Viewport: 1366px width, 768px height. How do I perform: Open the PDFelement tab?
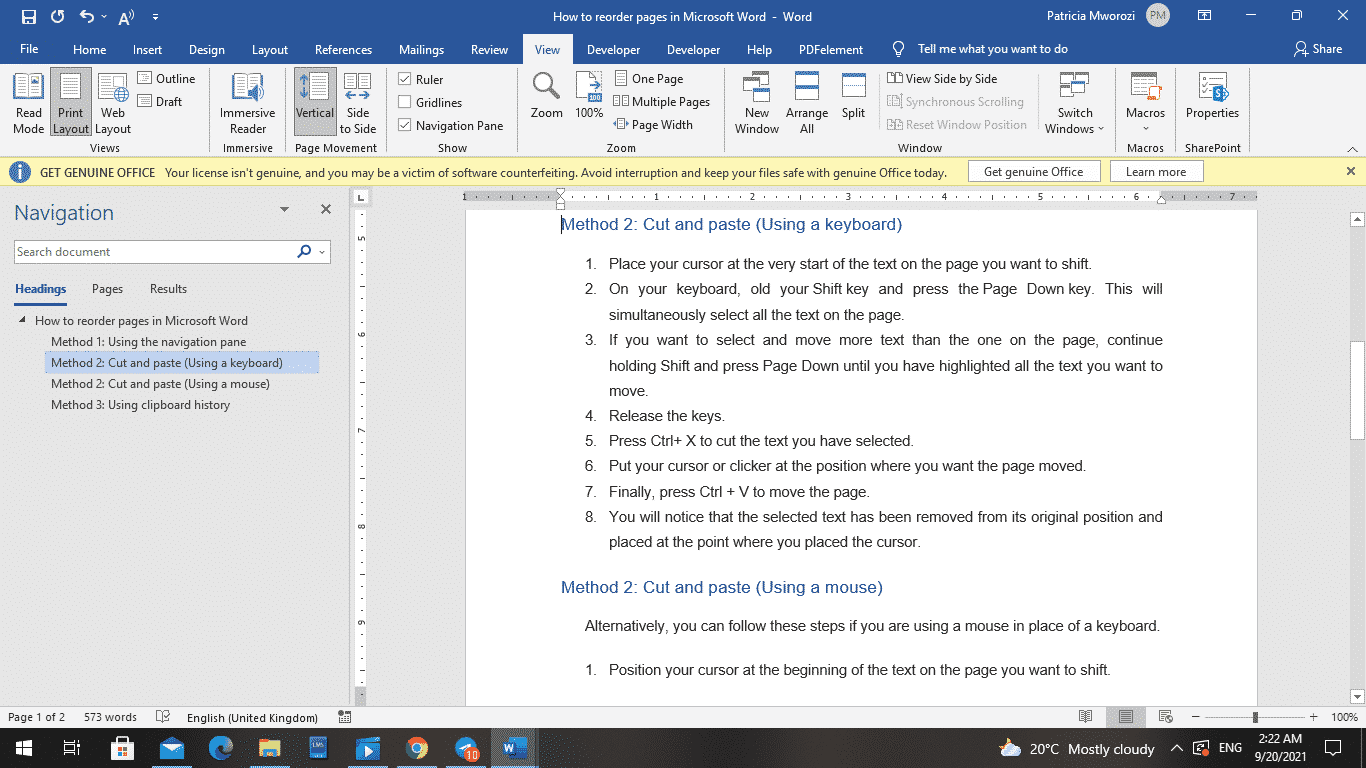click(830, 49)
